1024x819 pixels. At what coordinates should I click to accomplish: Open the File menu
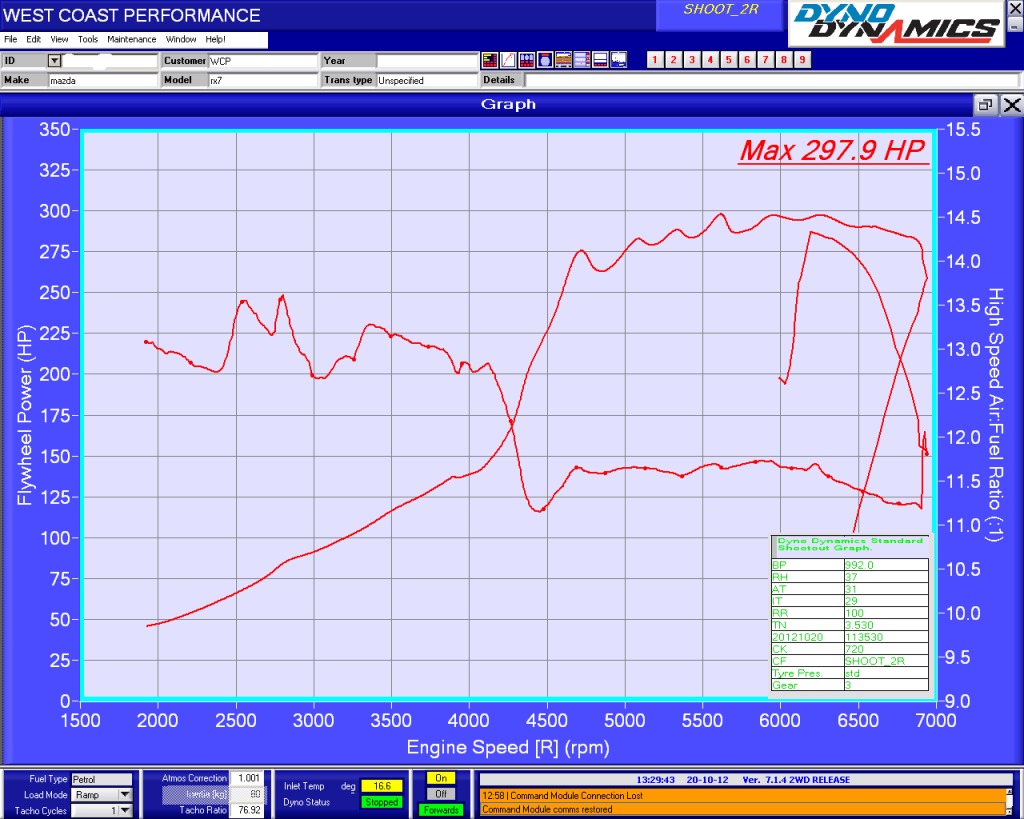(x=10, y=39)
